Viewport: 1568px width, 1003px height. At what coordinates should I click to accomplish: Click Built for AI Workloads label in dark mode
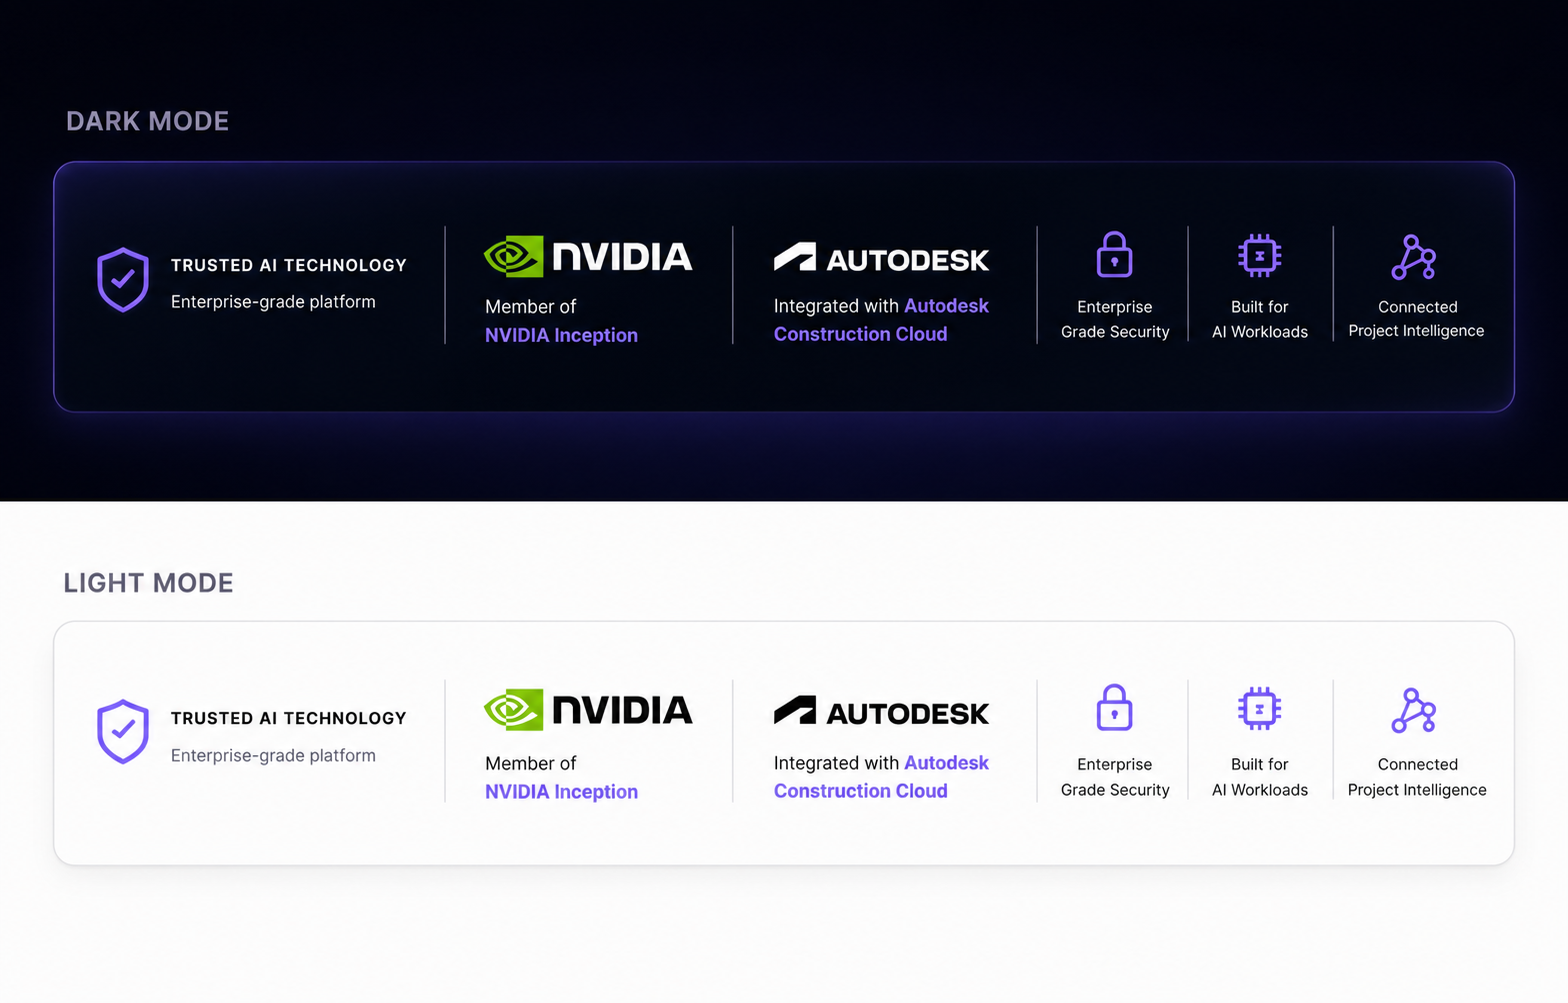click(1260, 319)
